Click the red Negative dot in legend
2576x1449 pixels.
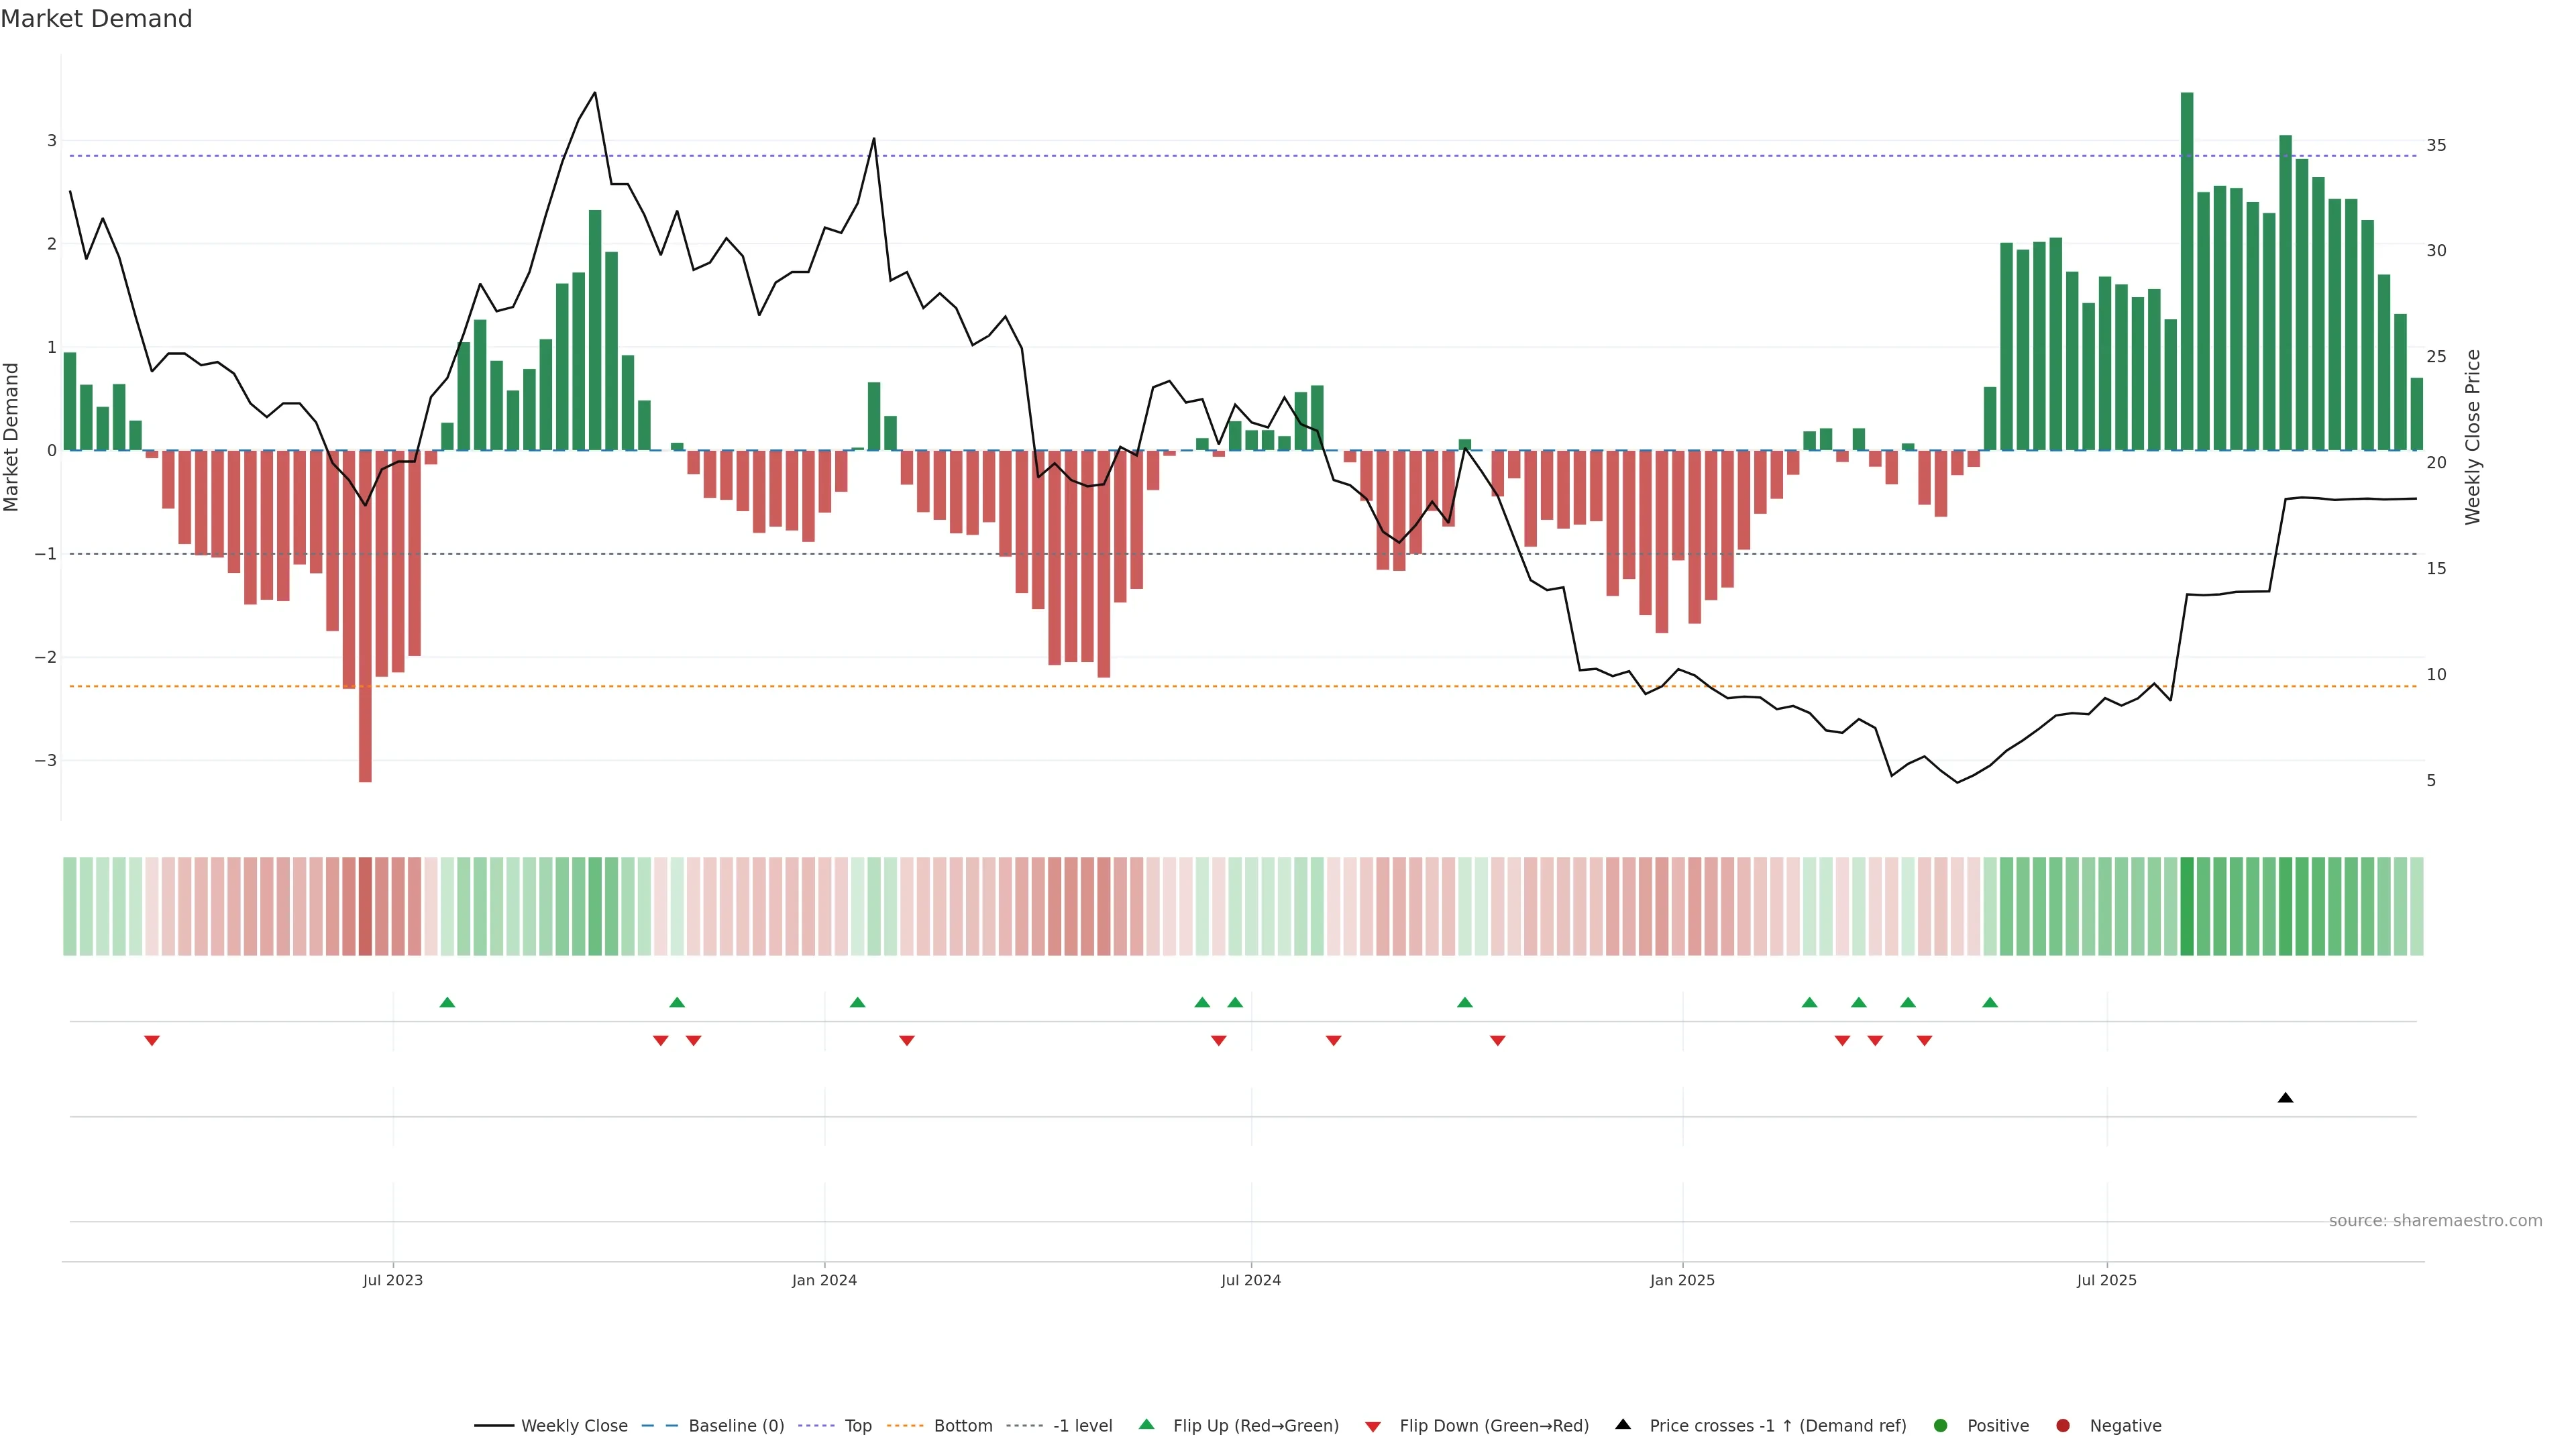click(2063, 1426)
